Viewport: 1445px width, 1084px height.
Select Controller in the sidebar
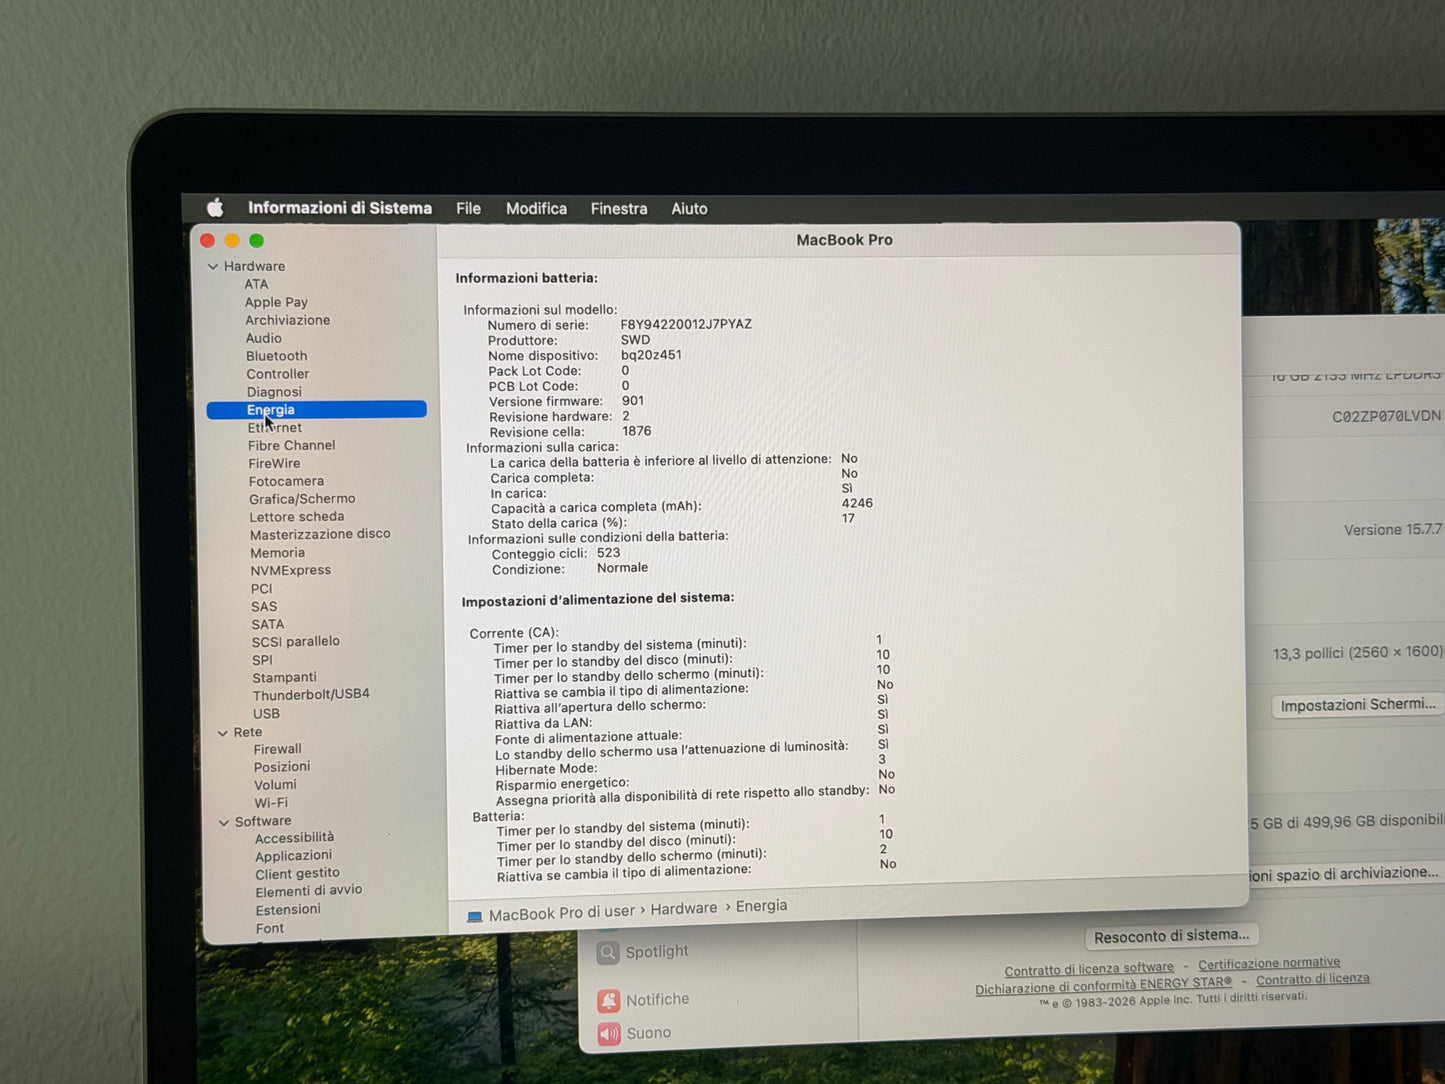pos(278,374)
